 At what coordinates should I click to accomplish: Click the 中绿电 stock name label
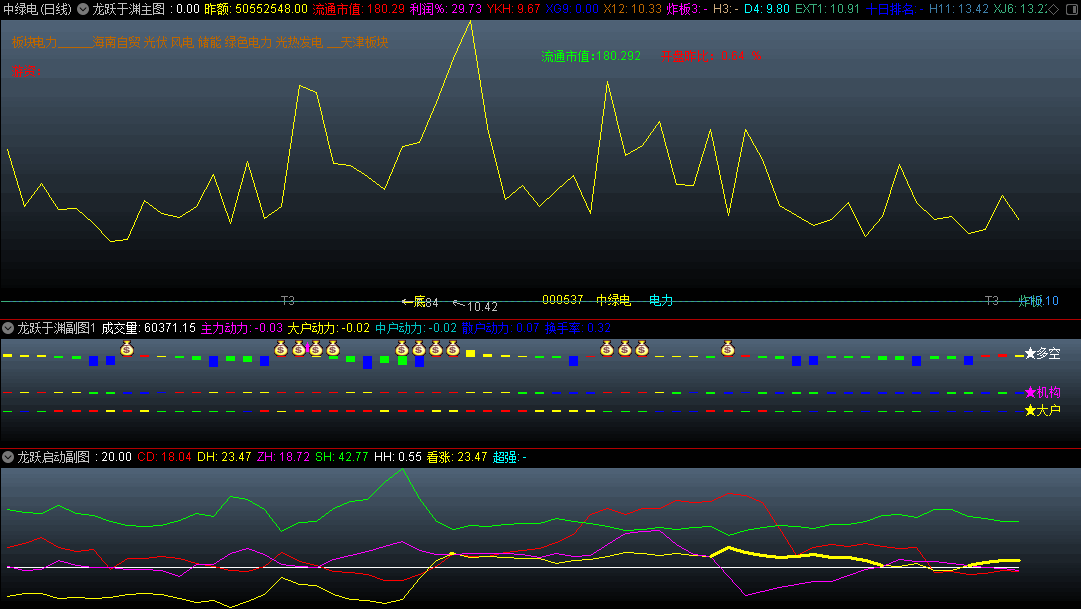613,300
